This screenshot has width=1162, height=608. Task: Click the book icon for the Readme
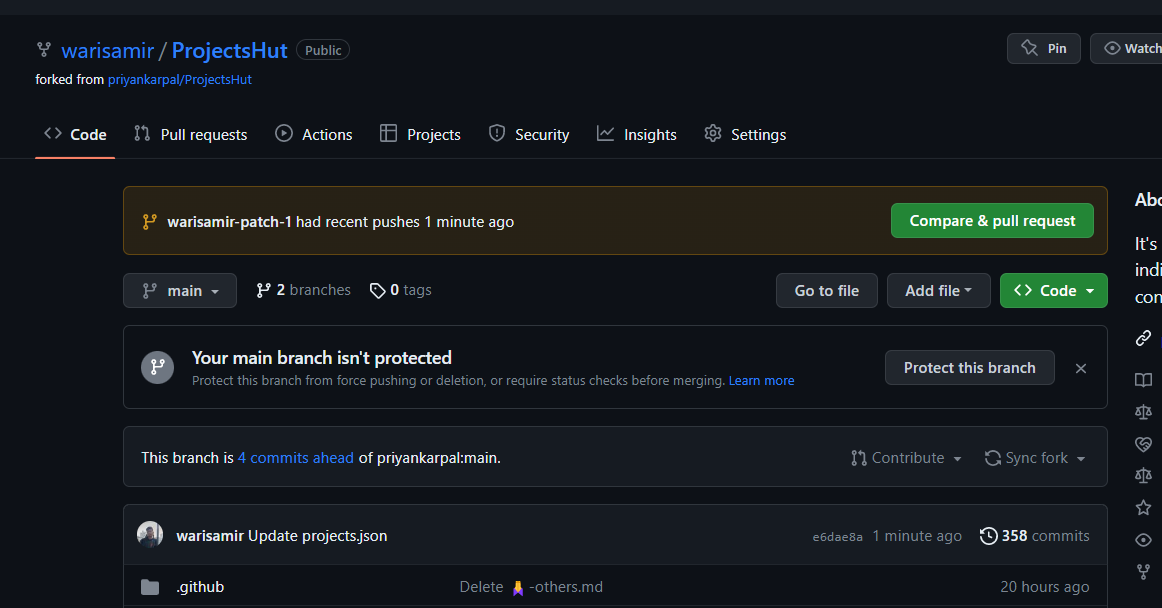click(1143, 380)
